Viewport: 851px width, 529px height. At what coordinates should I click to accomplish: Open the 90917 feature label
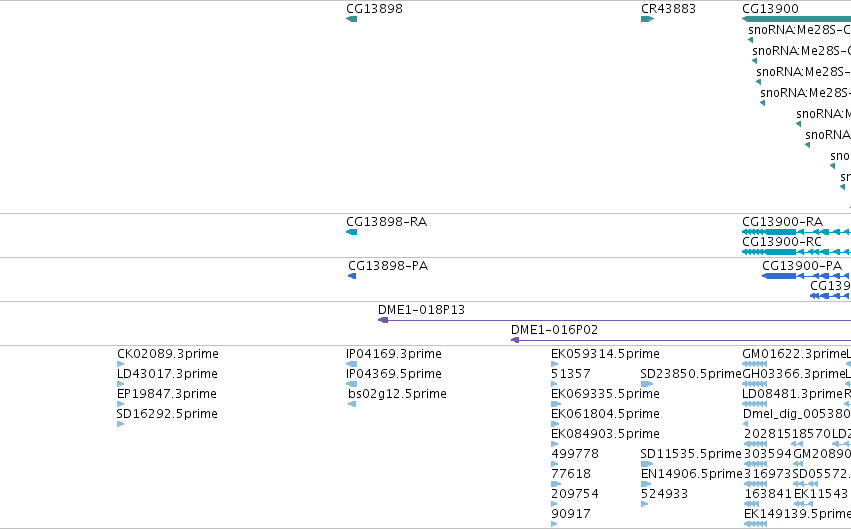click(570, 514)
